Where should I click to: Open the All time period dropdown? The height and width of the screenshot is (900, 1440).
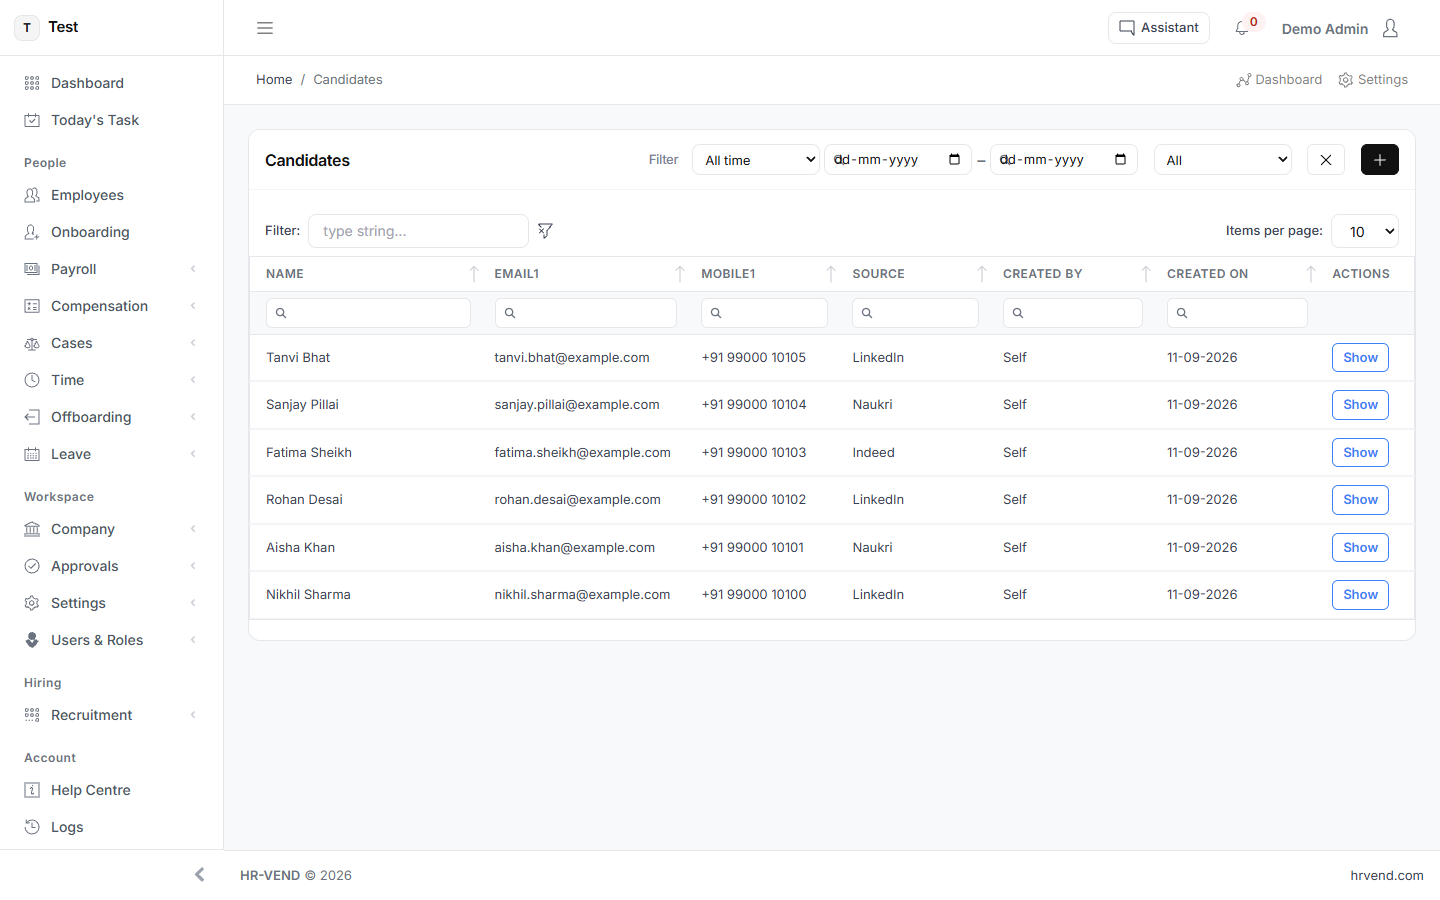coord(756,160)
